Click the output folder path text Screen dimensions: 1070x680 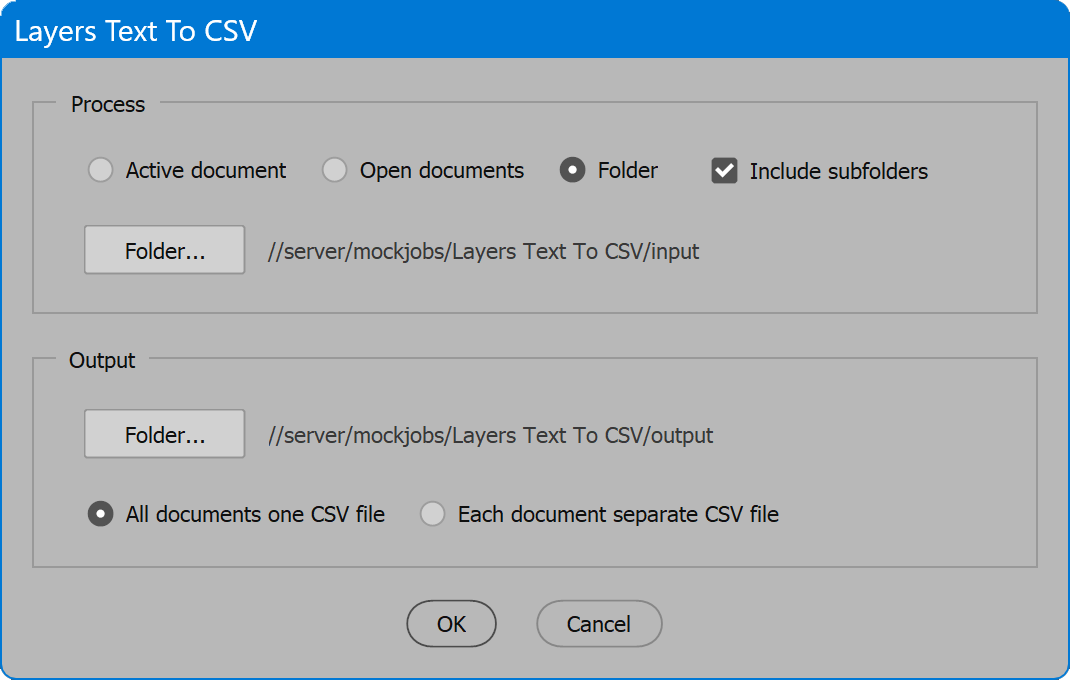(x=490, y=435)
